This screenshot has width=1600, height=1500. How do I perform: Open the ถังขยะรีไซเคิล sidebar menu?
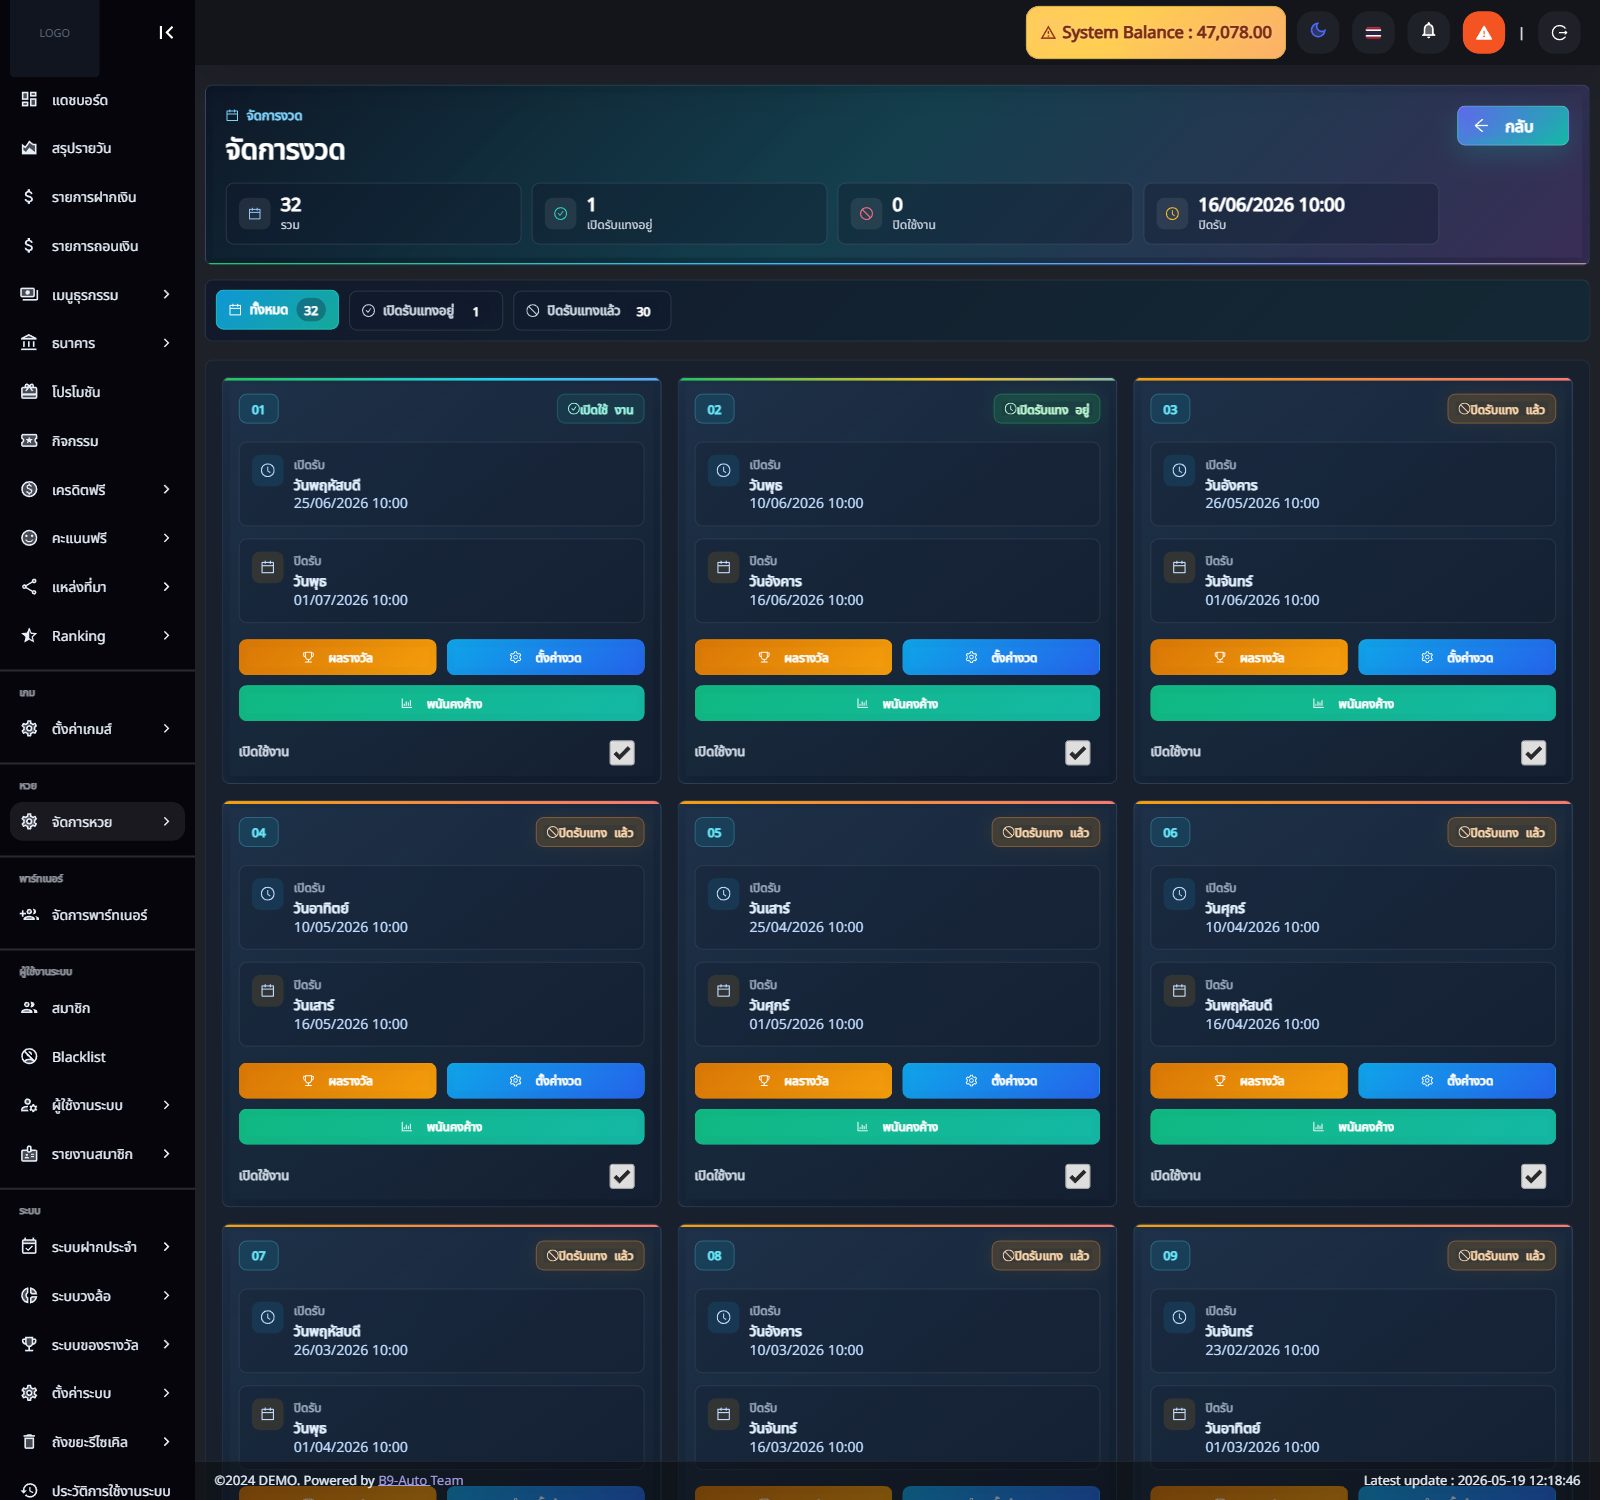(x=97, y=1442)
